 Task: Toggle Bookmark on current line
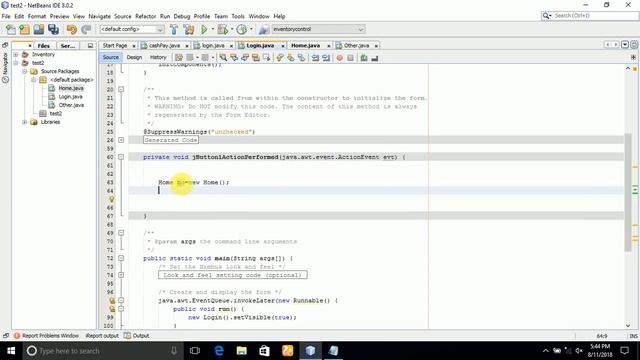[301, 58]
